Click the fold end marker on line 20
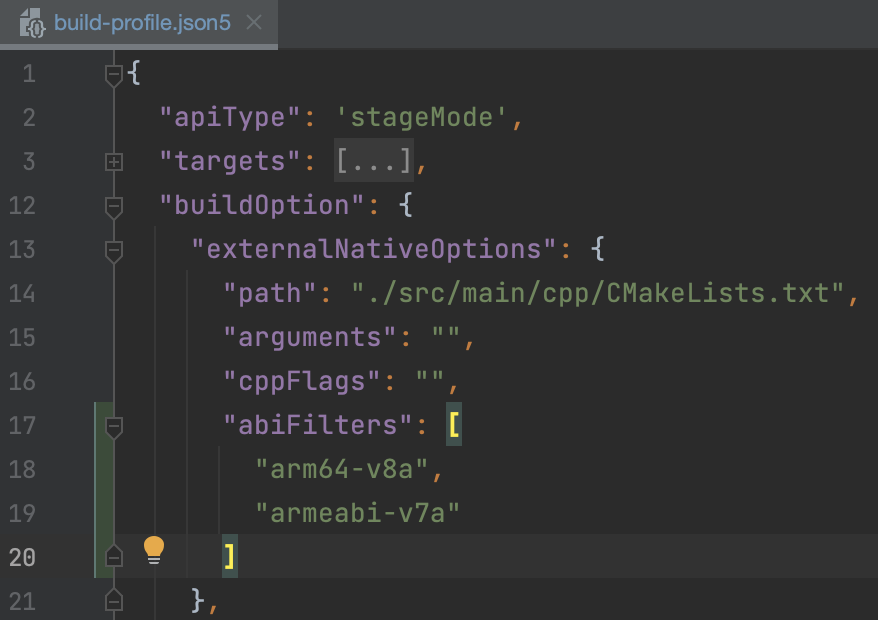This screenshot has height=620, width=878. (x=114, y=557)
